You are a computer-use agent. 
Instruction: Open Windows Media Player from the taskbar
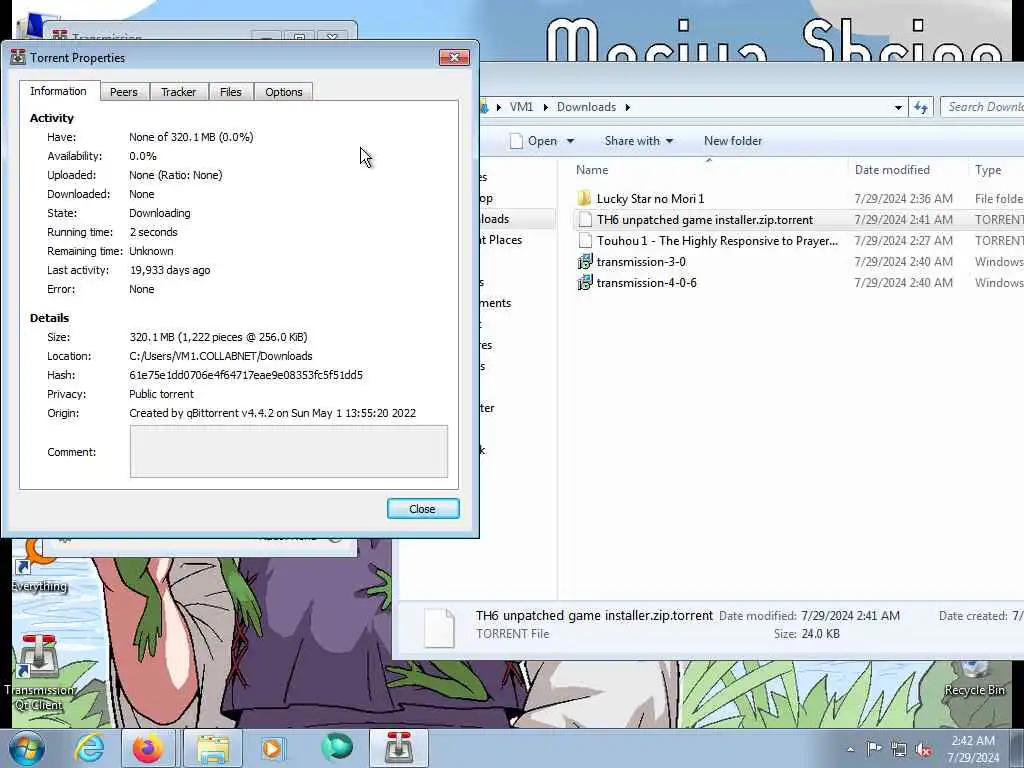(274, 748)
